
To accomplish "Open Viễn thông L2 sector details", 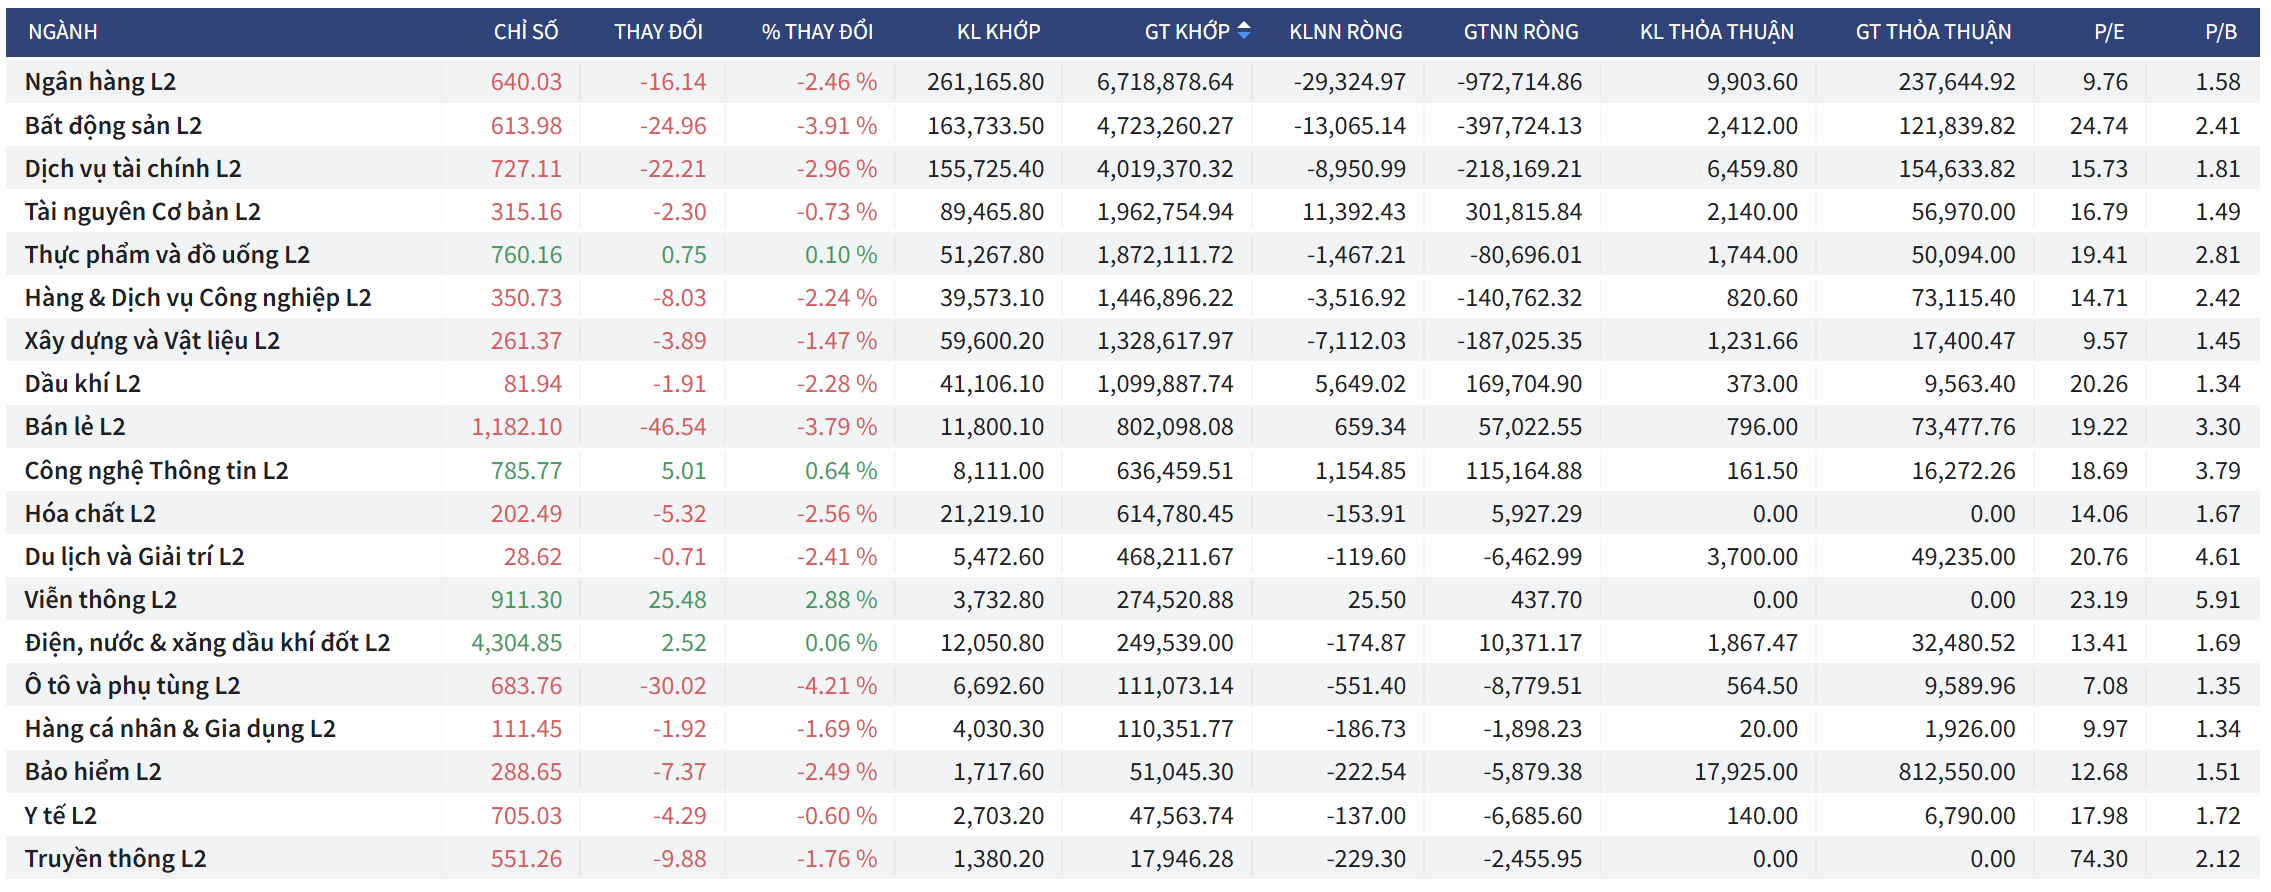I will pyautogui.click(x=101, y=600).
